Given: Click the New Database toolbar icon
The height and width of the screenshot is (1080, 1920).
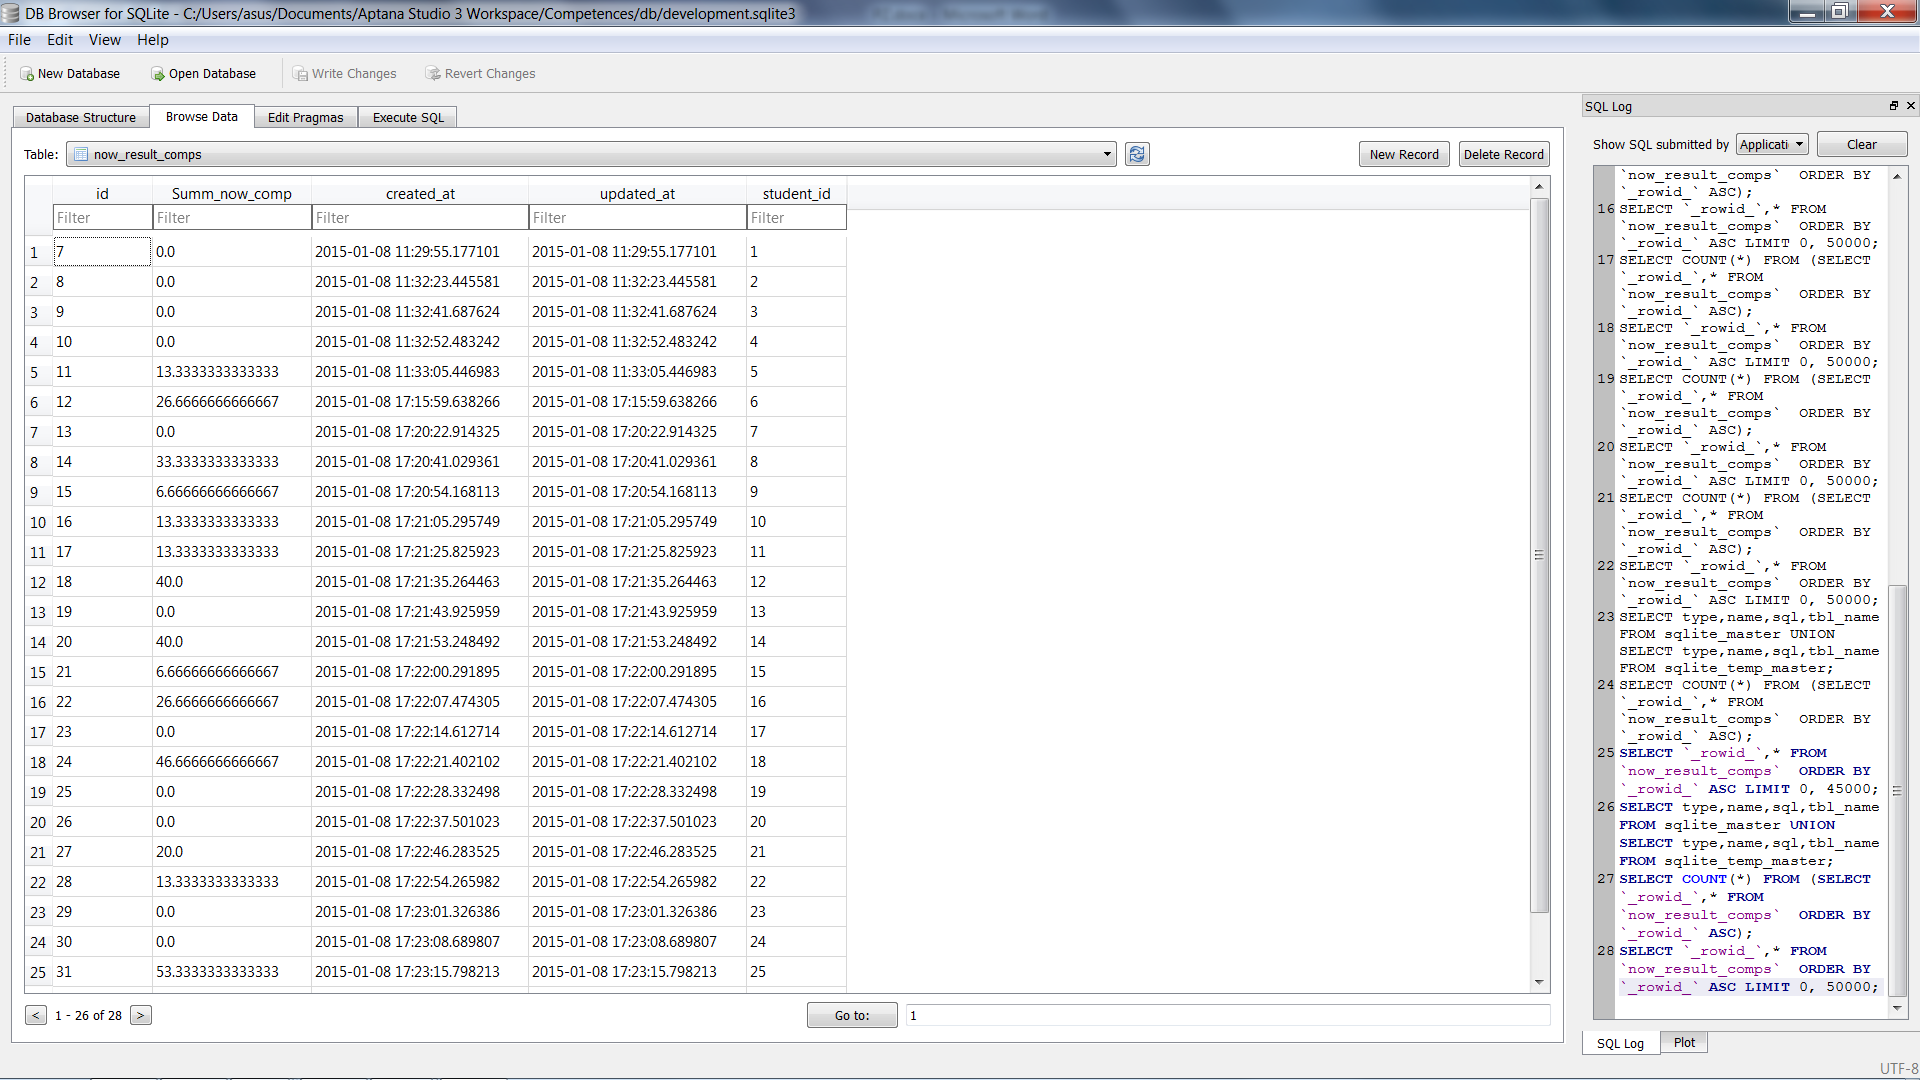Looking at the screenshot, I should [x=27, y=74].
